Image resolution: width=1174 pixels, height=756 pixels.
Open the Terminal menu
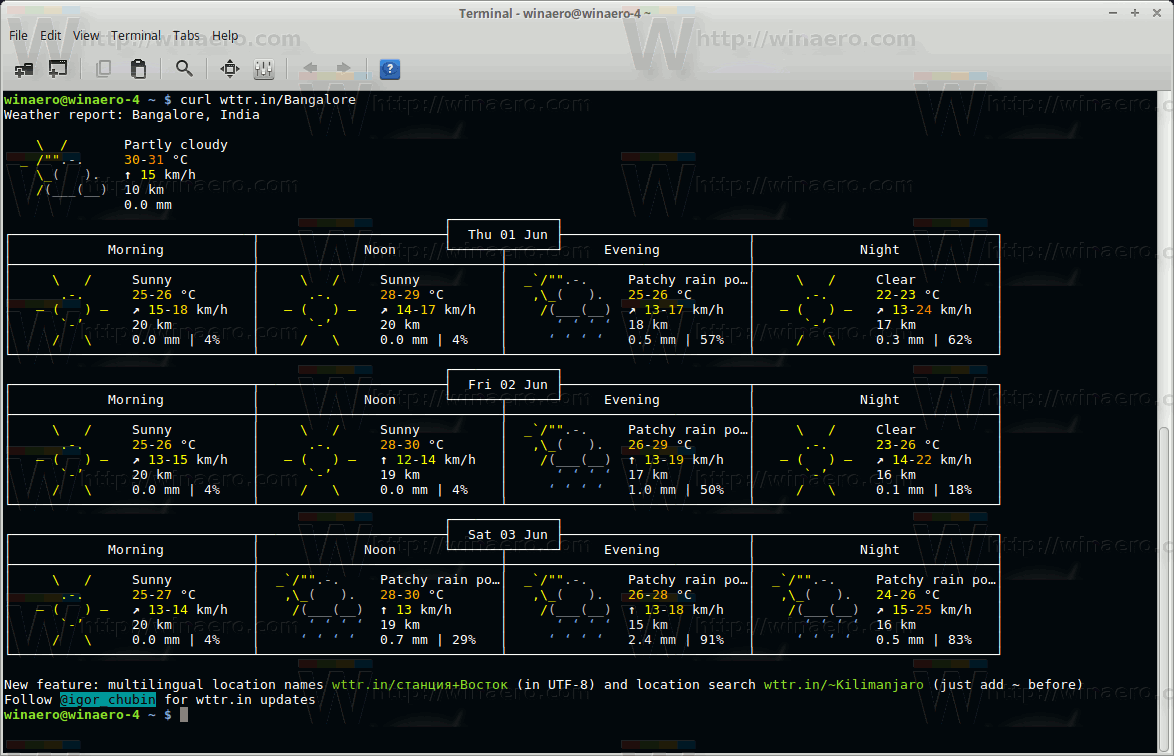[136, 35]
